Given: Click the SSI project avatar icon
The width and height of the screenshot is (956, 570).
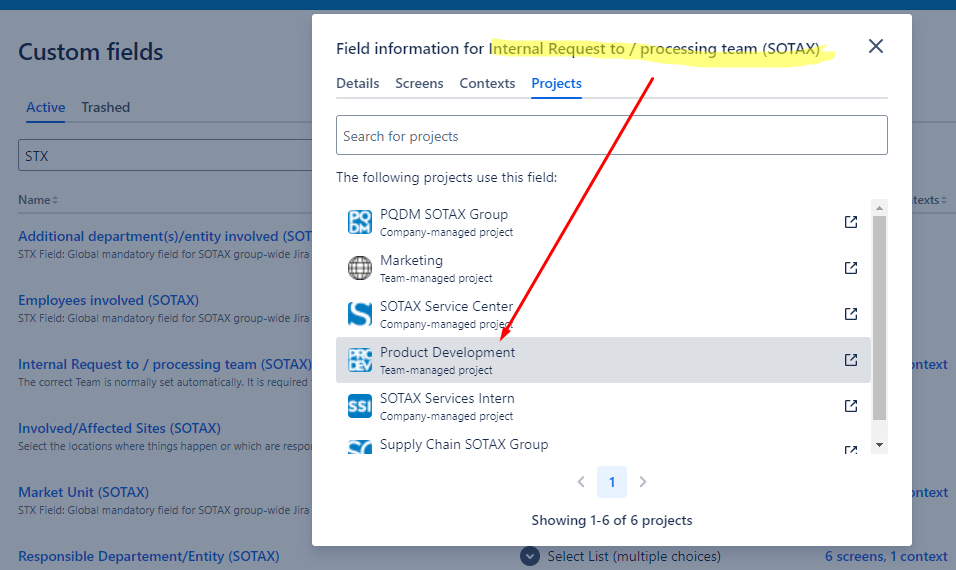Looking at the screenshot, I should tap(360, 406).
